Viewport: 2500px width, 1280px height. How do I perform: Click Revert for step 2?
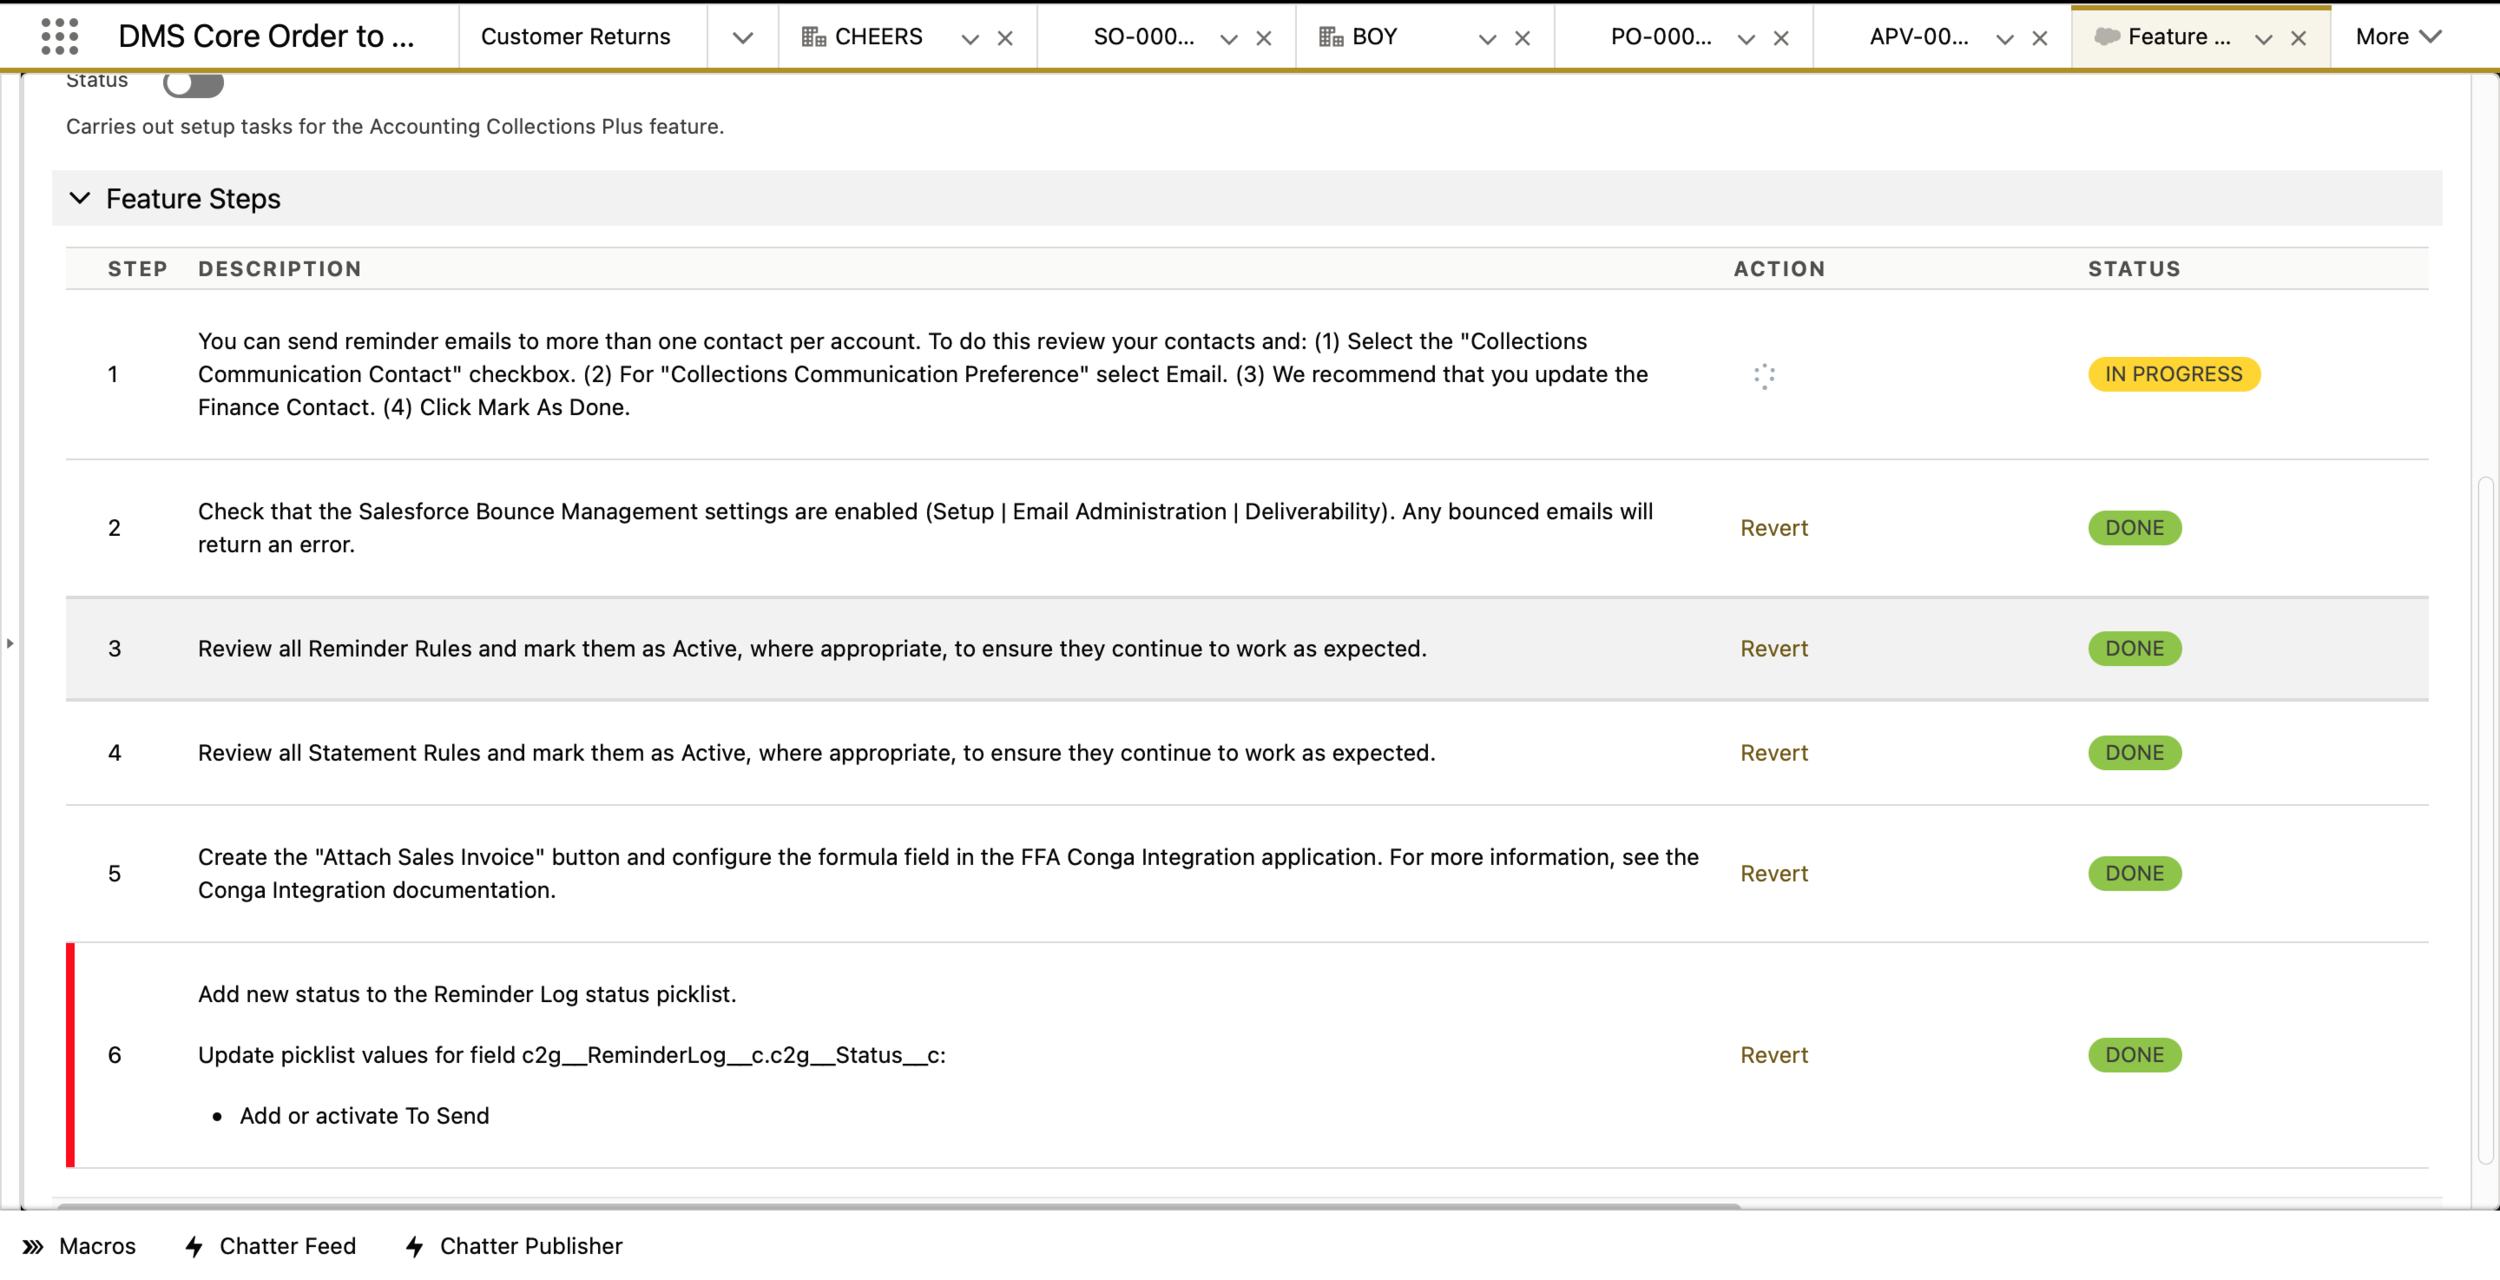tap(1774, 528)
